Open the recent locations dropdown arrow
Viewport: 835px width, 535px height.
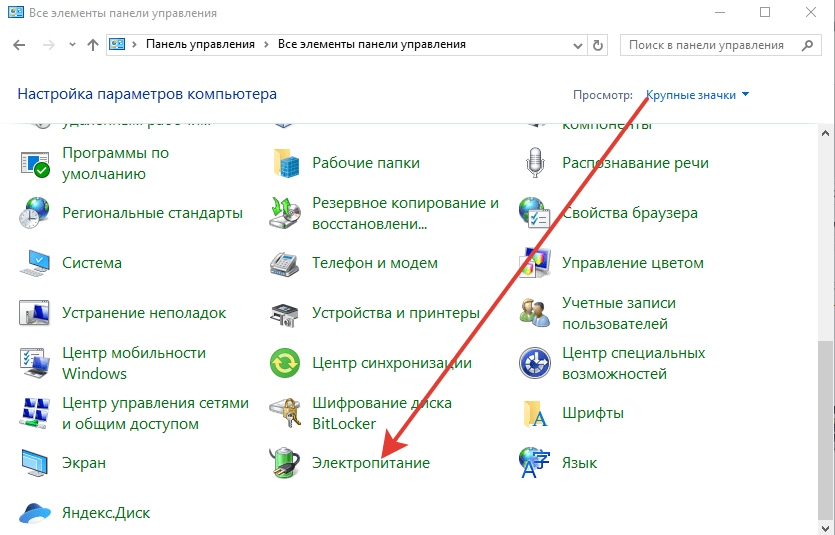click(72, 45)
